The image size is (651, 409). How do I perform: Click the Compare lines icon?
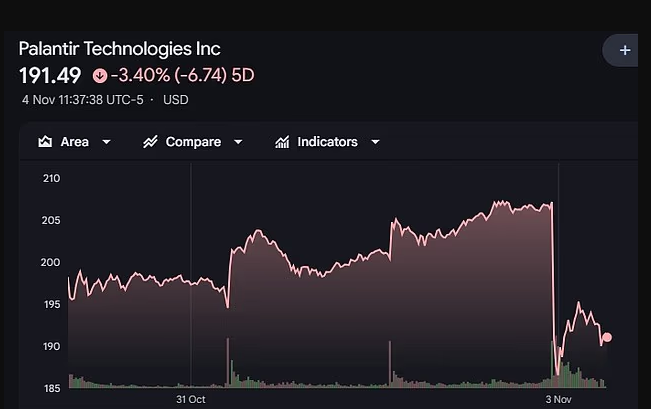(x=150, y=142)
